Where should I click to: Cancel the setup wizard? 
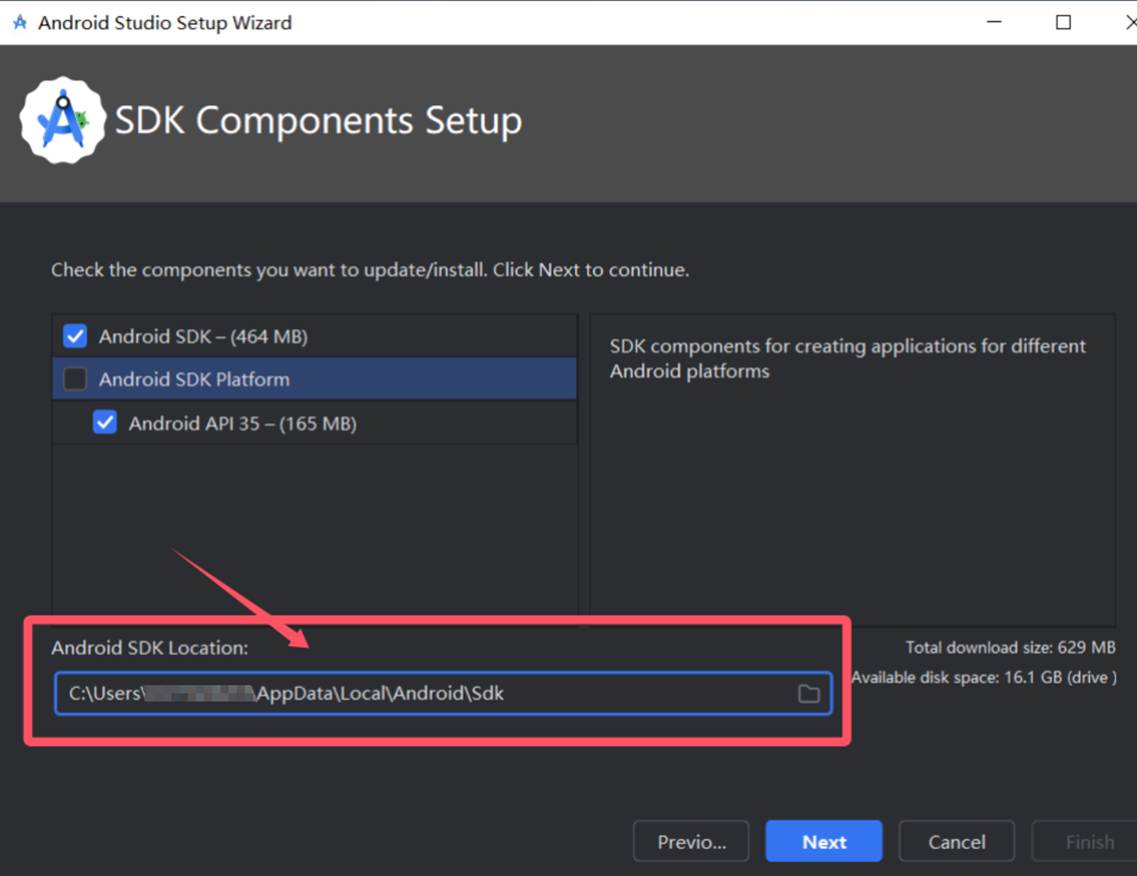(x=956, y=841)
